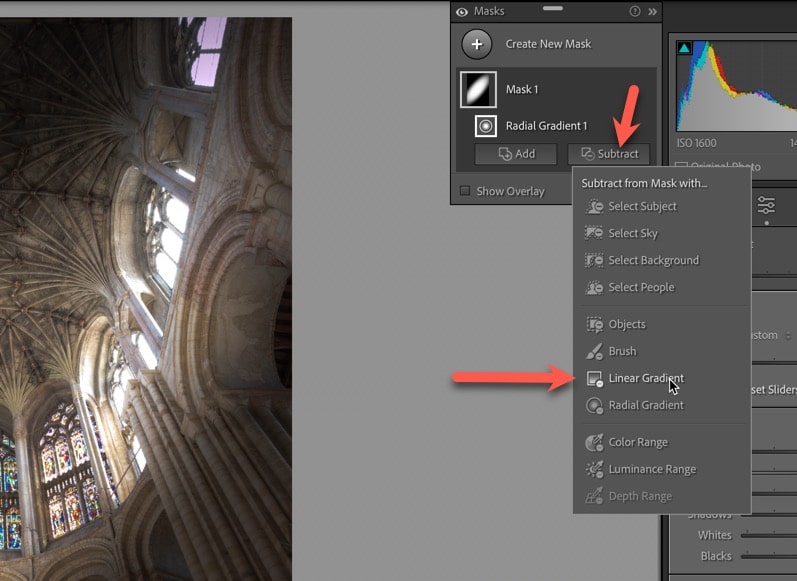797x581 pixels.
Task: Click the Luminance Range icon
Action: pyautogui.click(x=594, y=469)
